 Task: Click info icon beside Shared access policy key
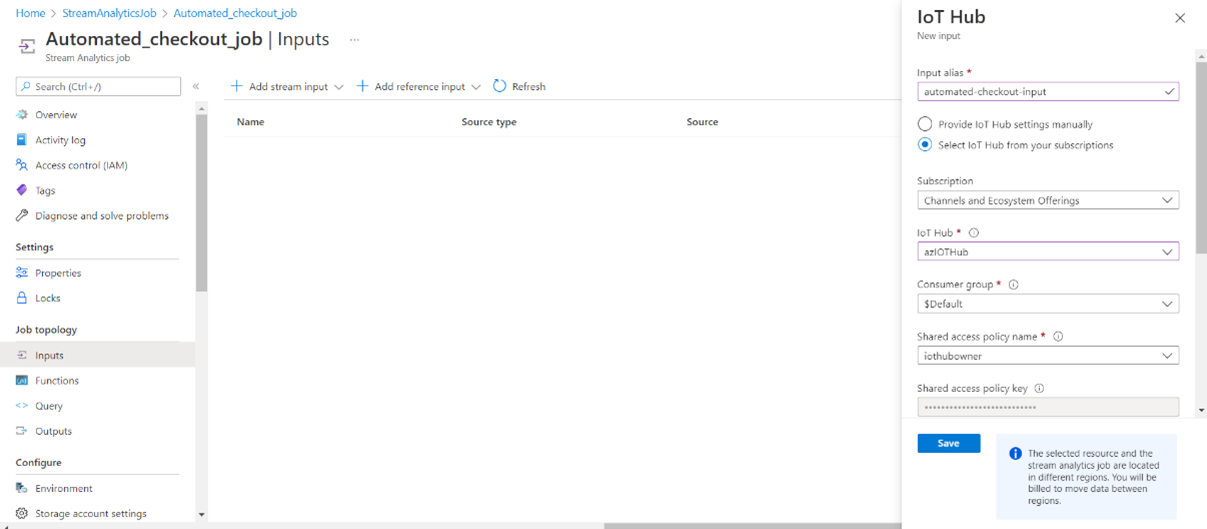coord(1039,389)
